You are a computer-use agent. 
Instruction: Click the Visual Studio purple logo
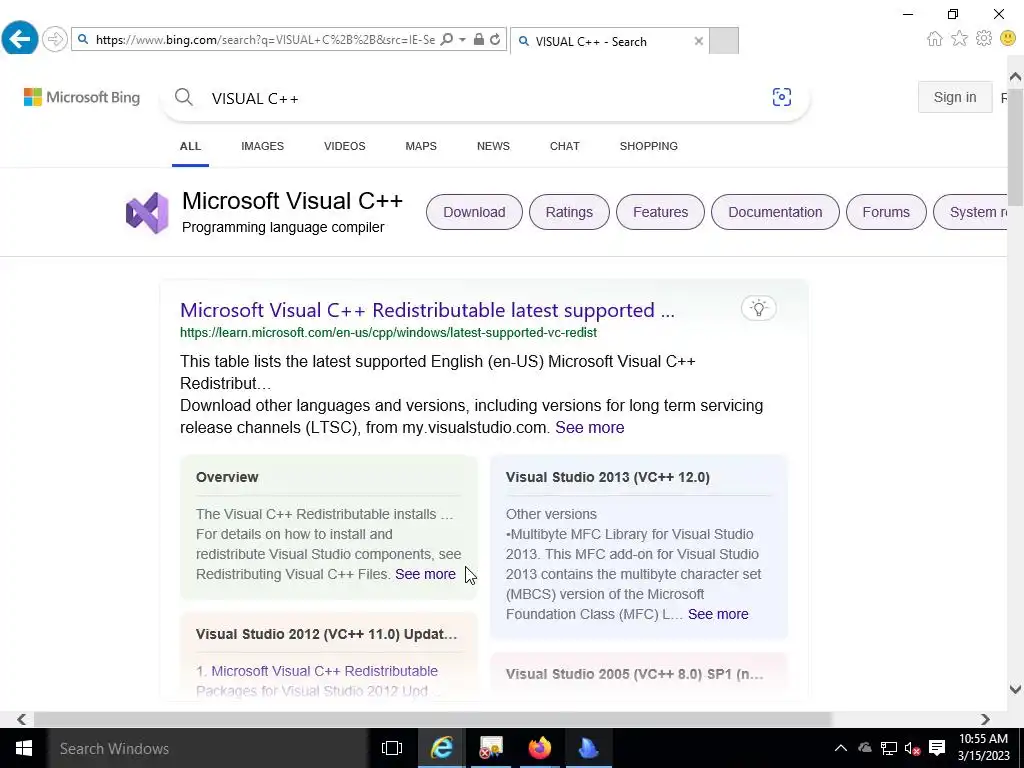[x=147, y=213]
